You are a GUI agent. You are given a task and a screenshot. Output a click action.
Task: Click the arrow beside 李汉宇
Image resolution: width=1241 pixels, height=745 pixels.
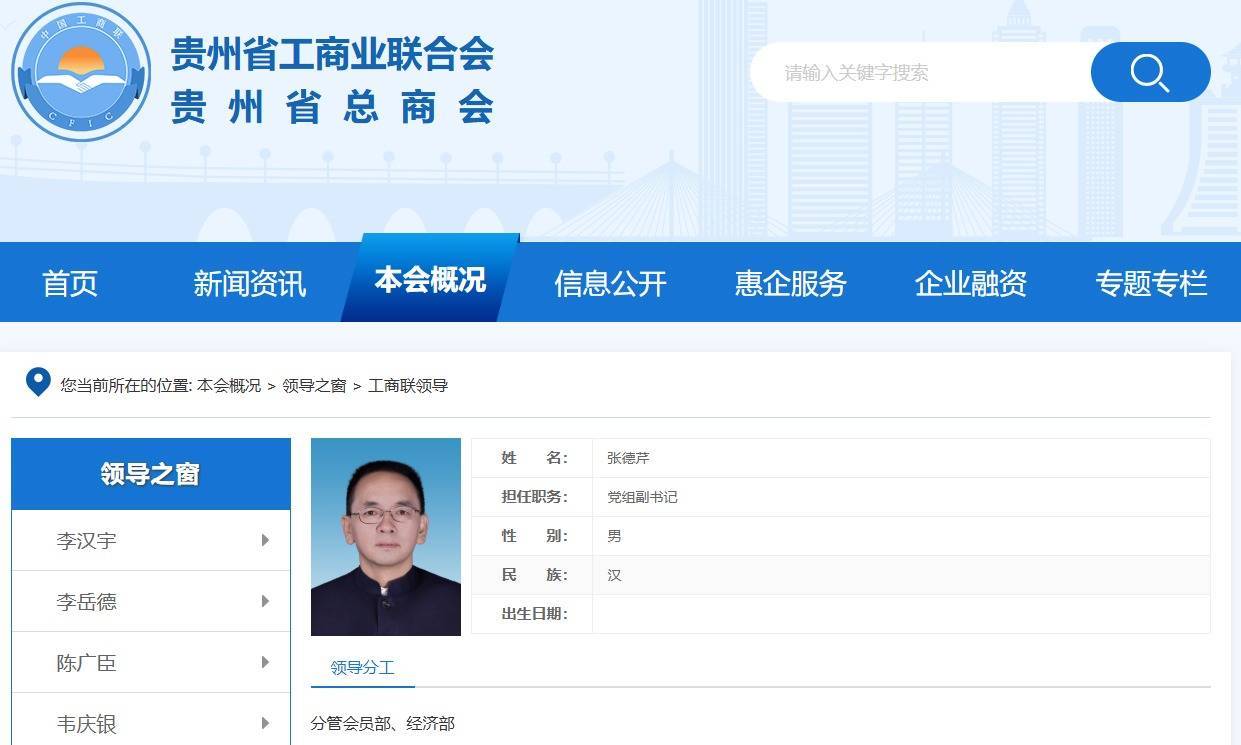tap(265, 540)
